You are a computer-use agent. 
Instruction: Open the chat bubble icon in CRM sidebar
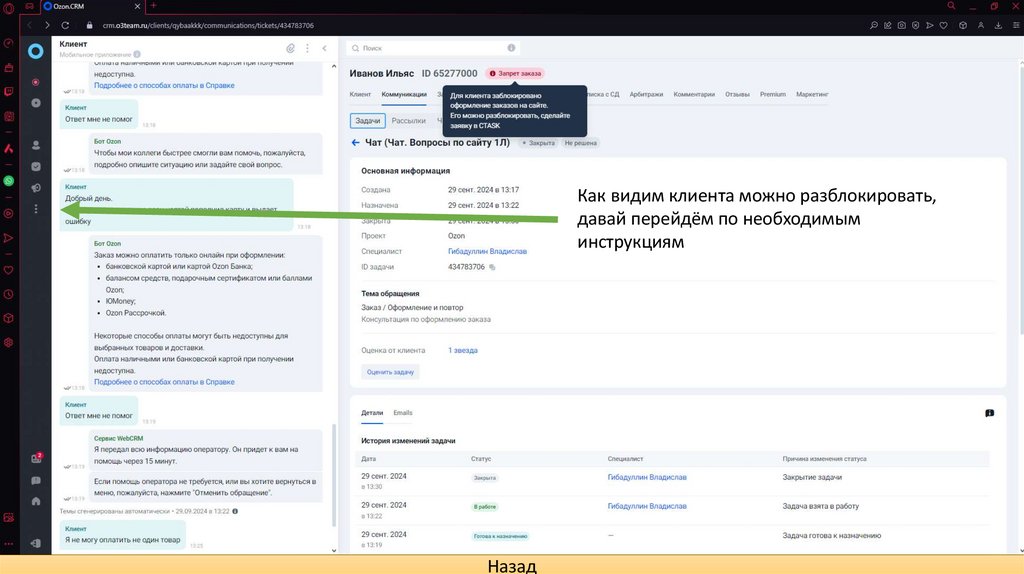click(36, 481)
